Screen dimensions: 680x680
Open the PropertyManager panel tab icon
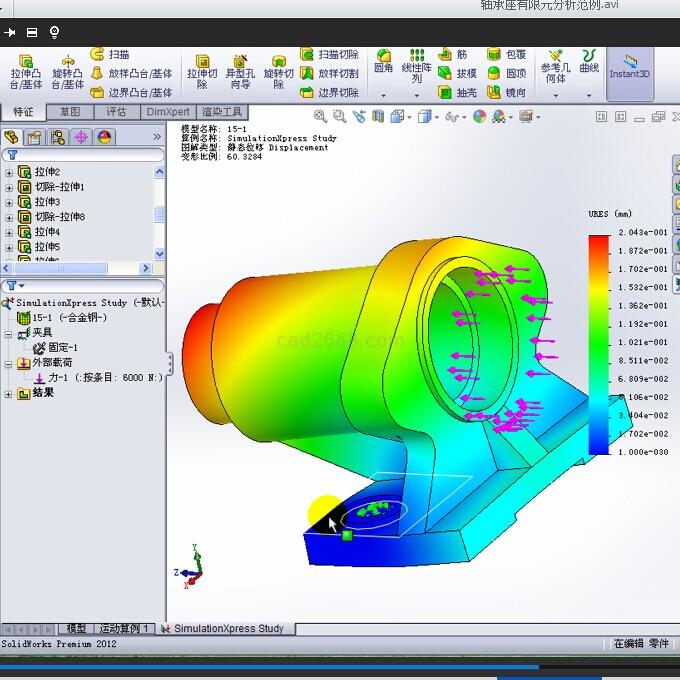tap(35, 137)
